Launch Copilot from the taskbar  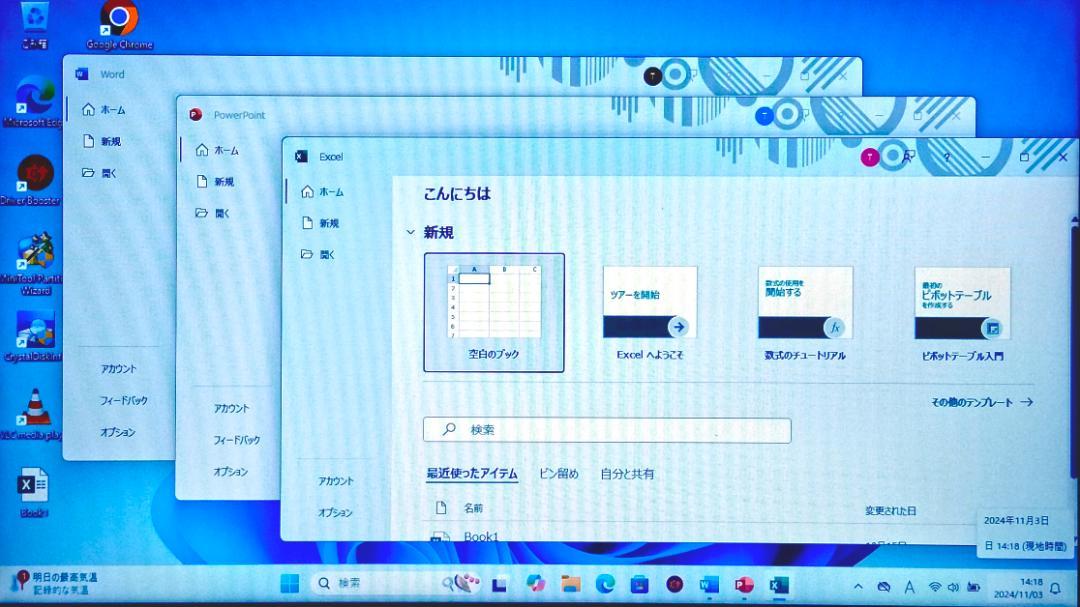point(535,584)
